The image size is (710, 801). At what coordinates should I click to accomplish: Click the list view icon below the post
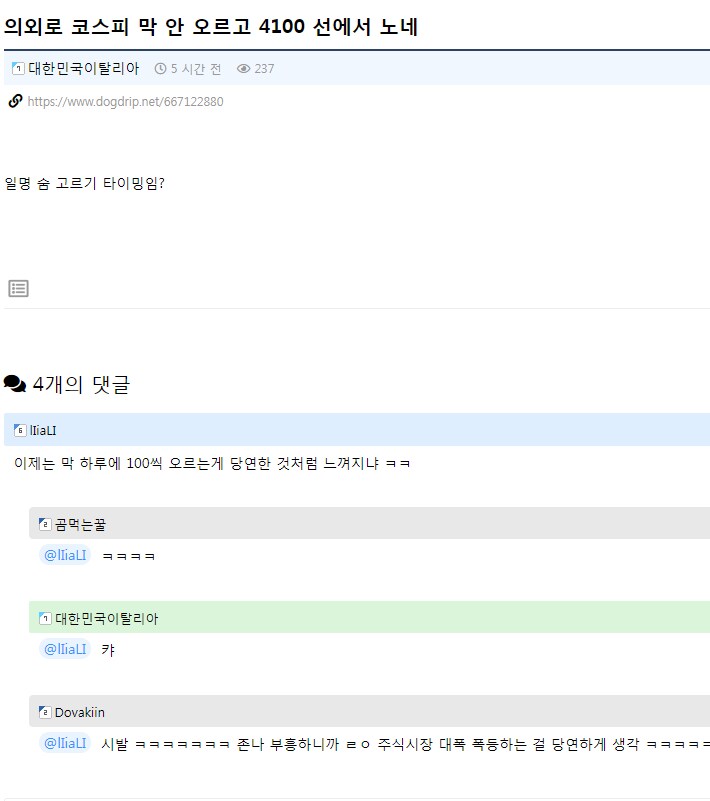coord(18,289)
